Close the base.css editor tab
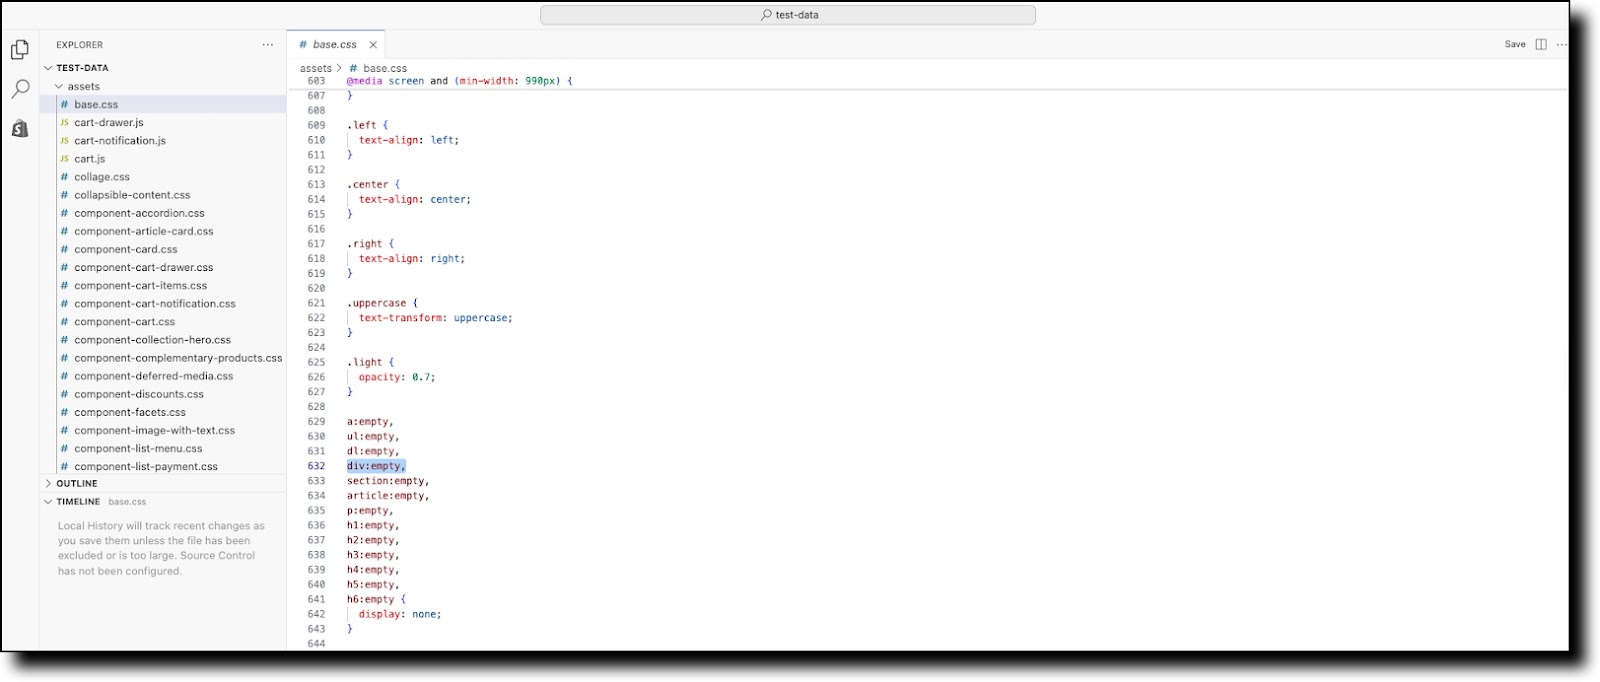Screen dimensions: 1600x682 373,45
